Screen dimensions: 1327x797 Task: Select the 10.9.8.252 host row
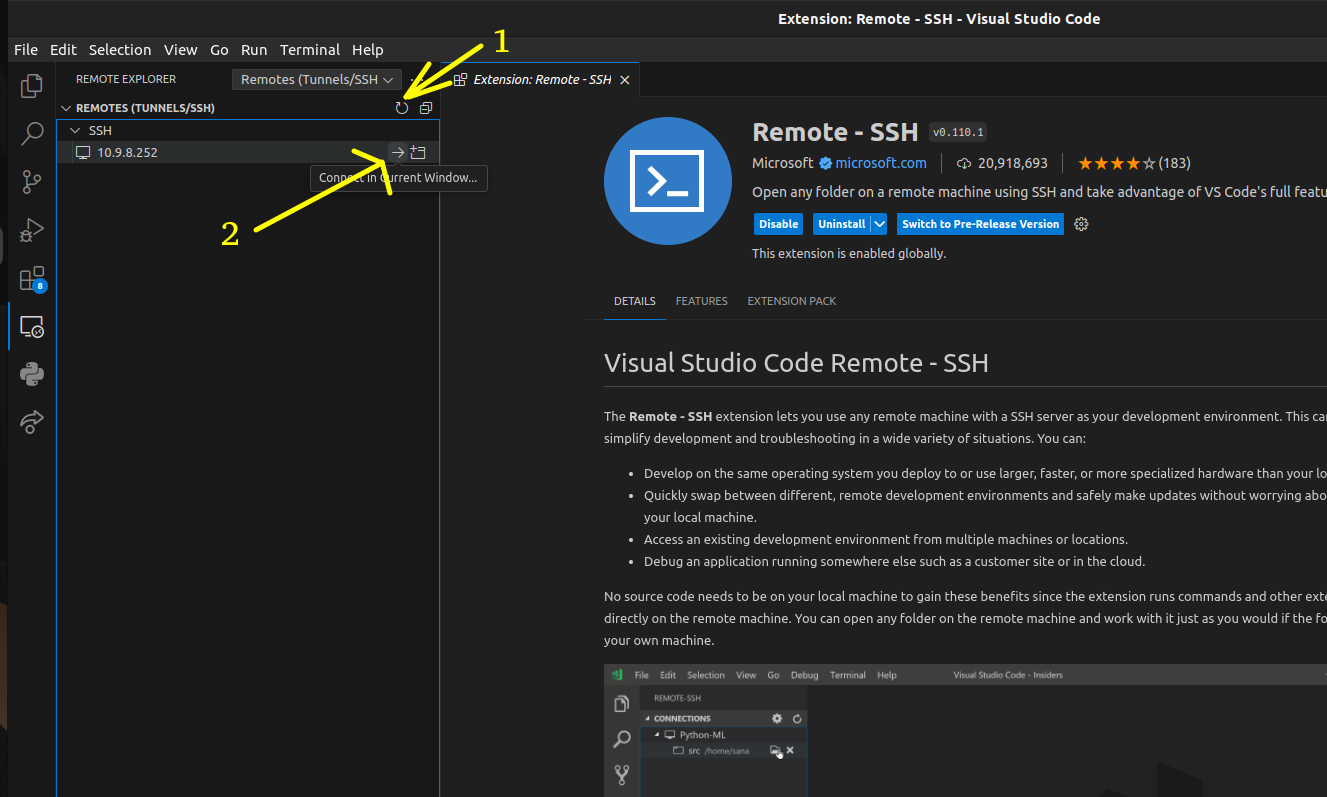[248, 152]
